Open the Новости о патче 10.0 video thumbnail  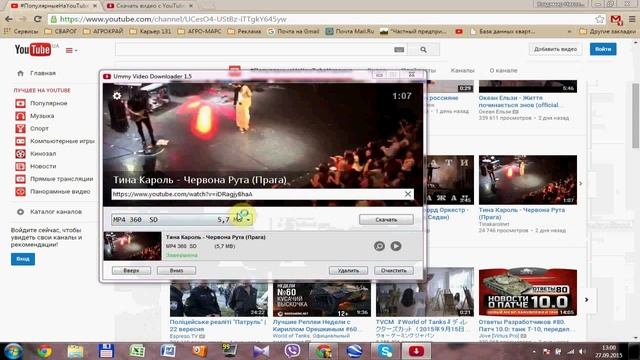[528, 292]
